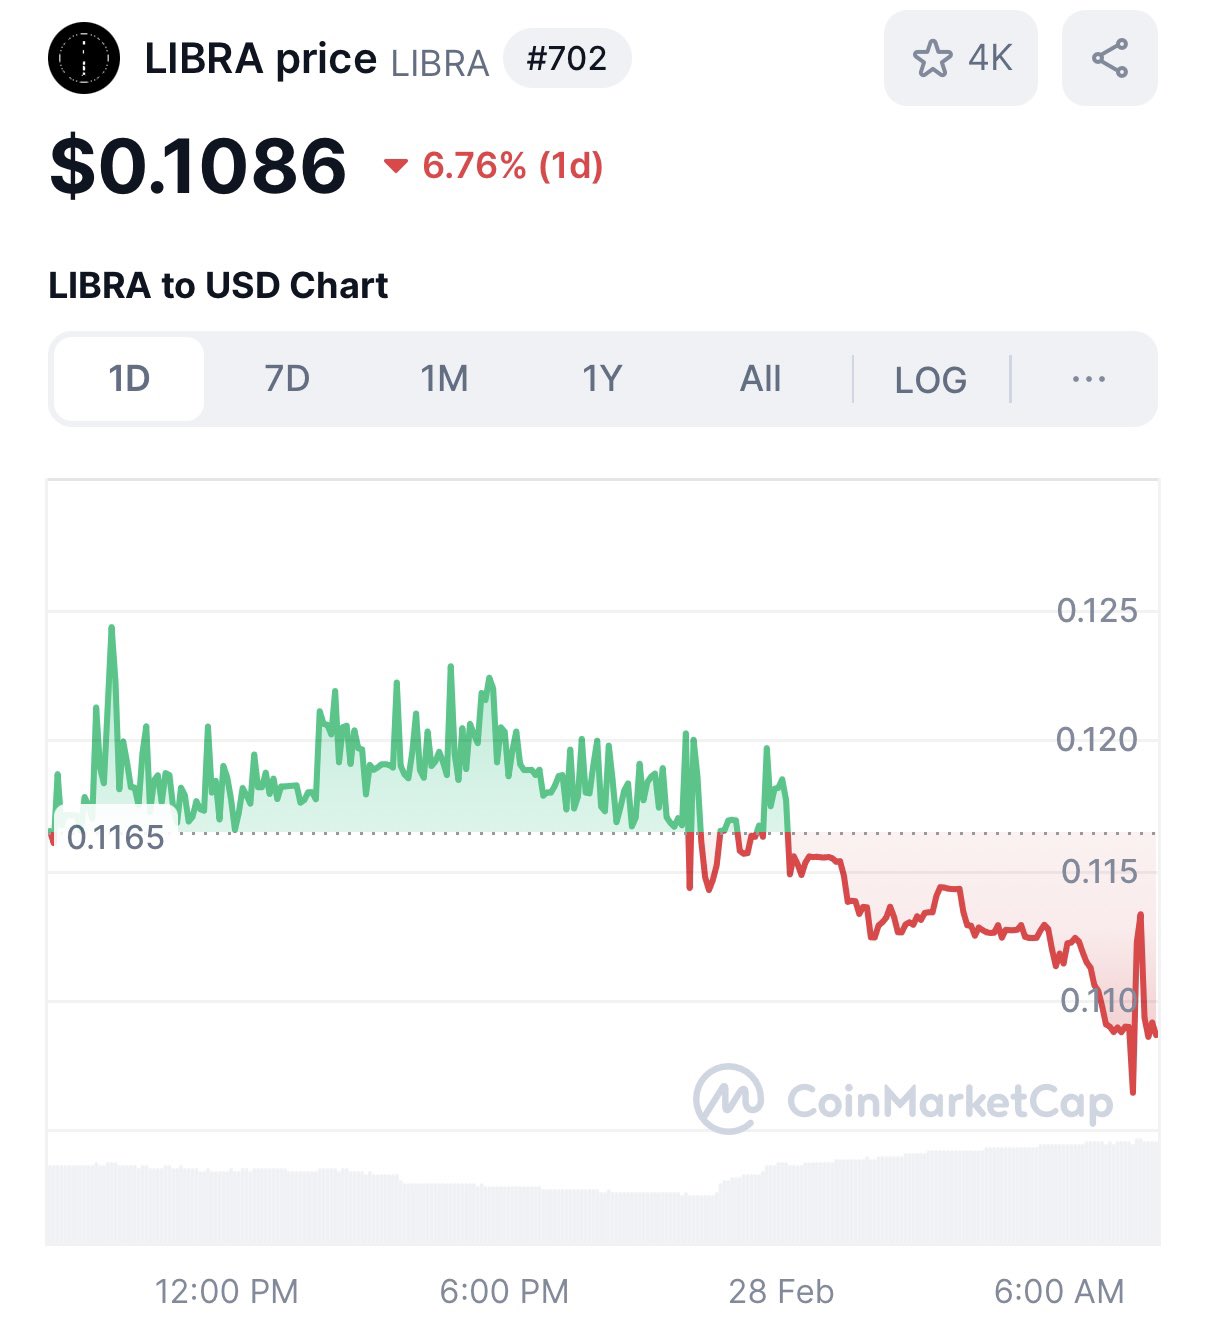Image resolution: width=1206 pixels, height=1334 pixels.
Task: Click the 28 Feb axis date label
Action: tap(781, 1291)
